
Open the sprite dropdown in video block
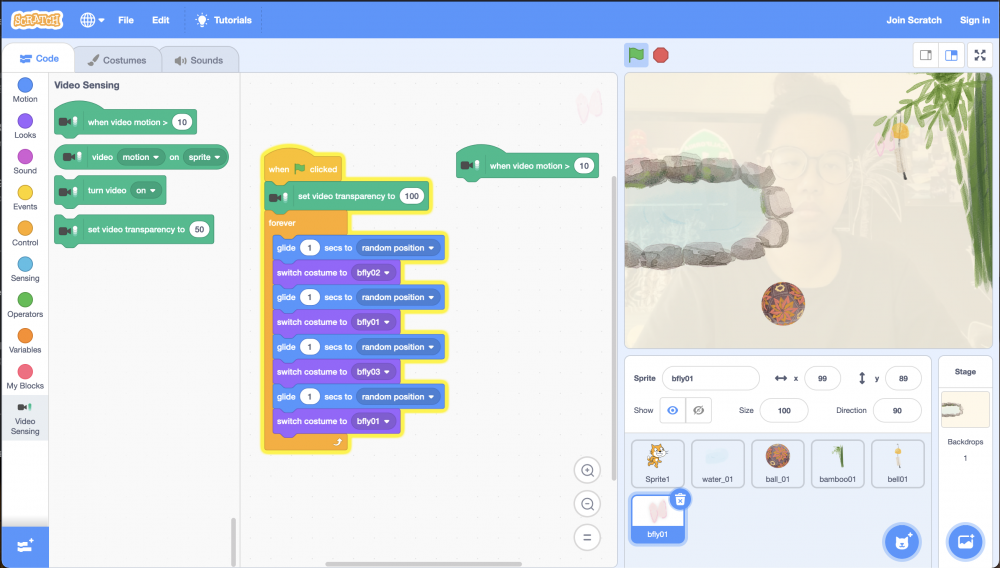click(x=204, y=157)
